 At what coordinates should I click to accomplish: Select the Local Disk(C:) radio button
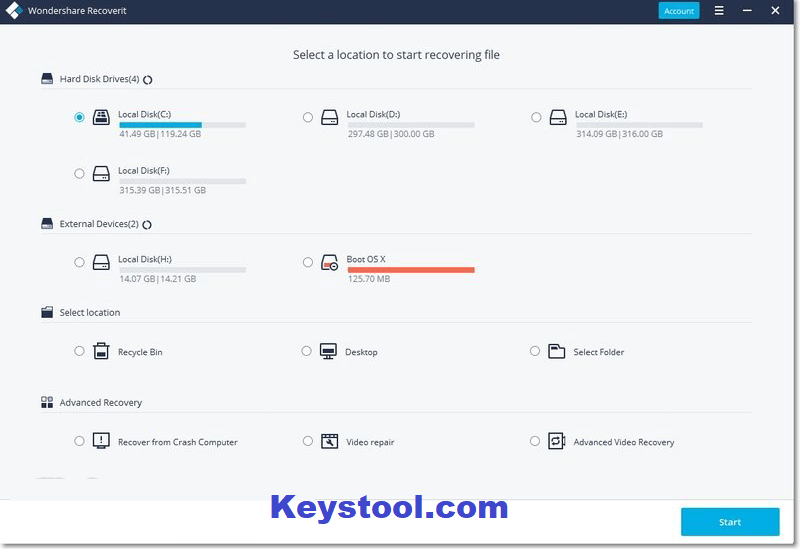(79, 117)
